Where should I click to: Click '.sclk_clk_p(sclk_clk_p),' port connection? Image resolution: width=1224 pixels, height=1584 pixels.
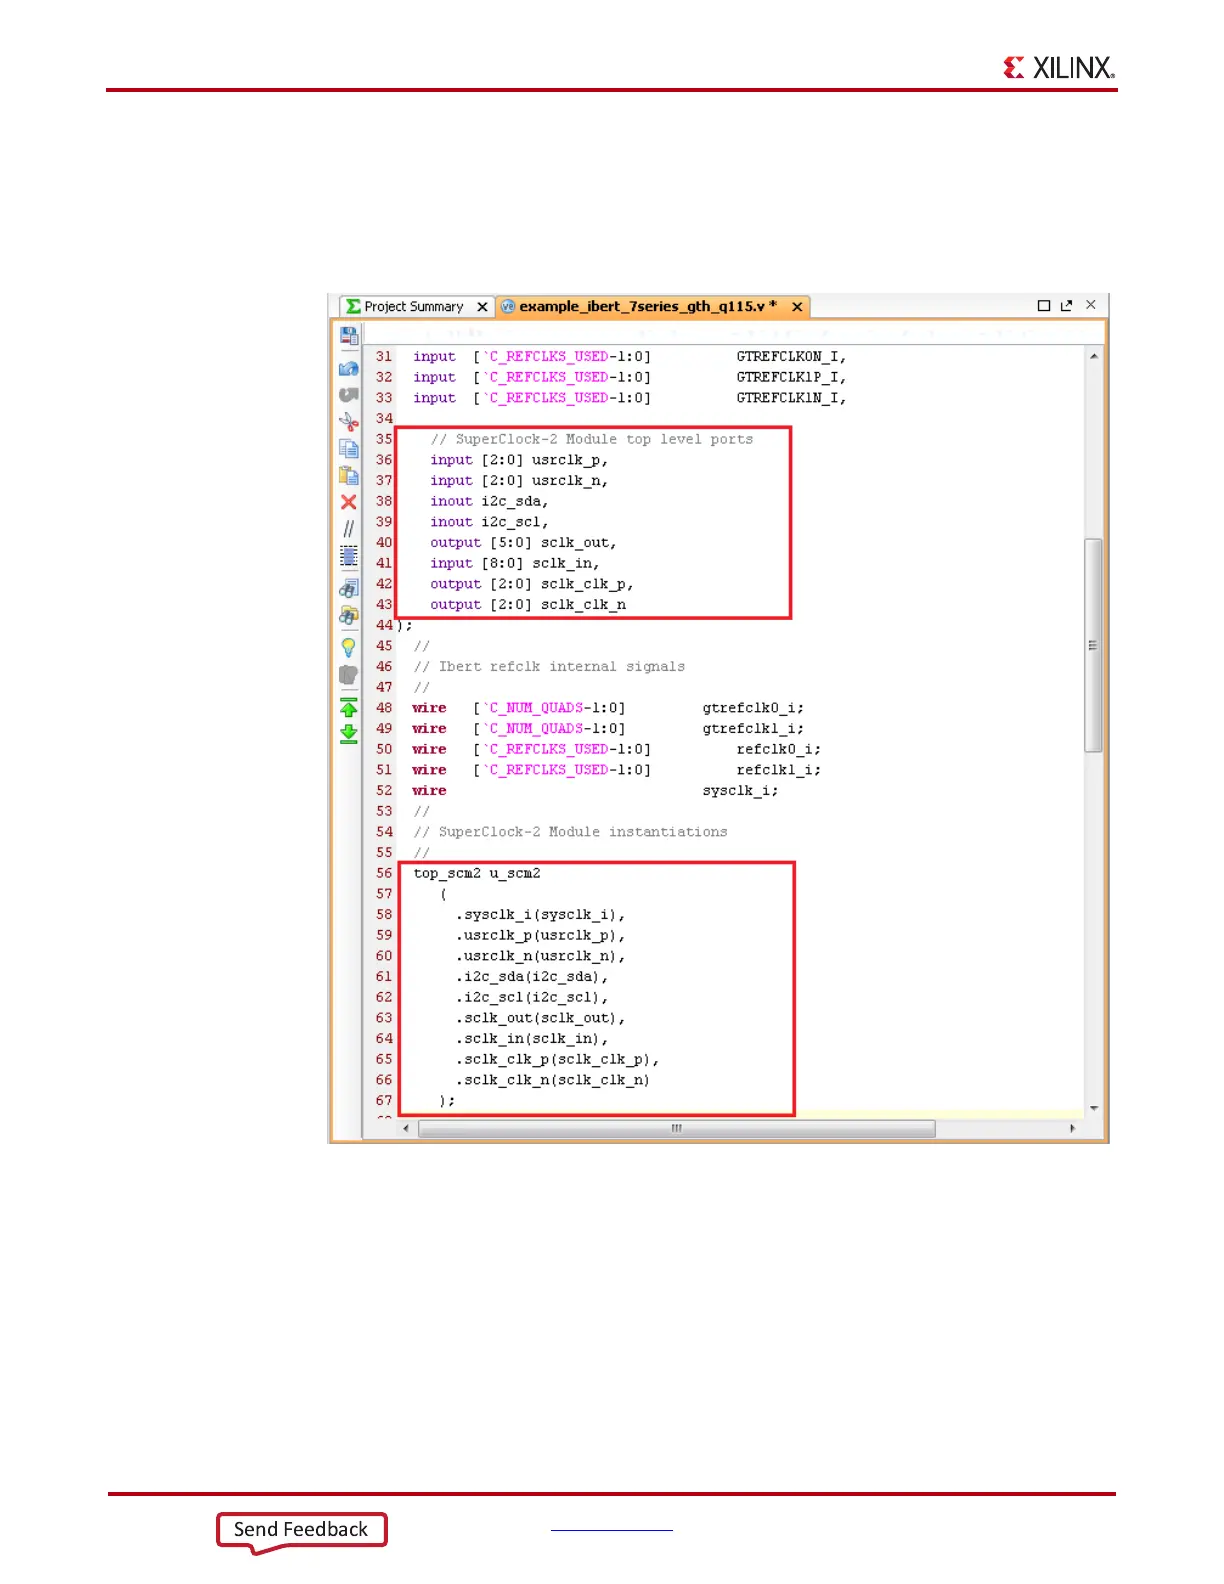pyautogui.click(x=558, y=1060)
